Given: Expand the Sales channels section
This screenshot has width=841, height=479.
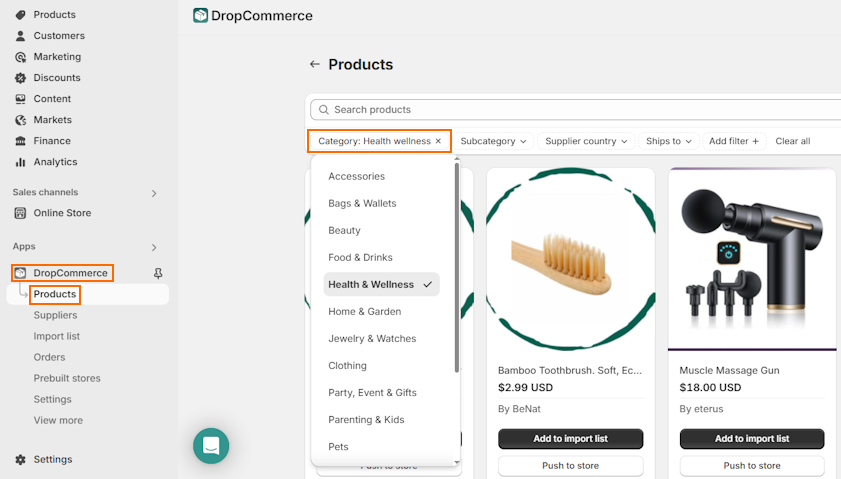Looking at the screenshot, I should click(154, 193).
